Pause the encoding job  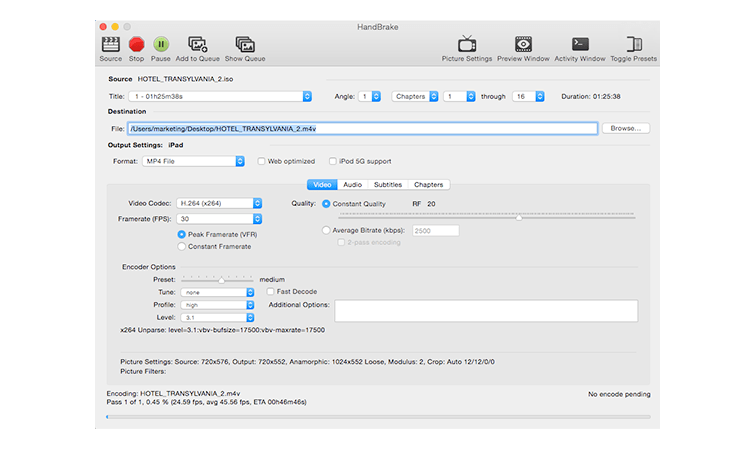(161, 45)
